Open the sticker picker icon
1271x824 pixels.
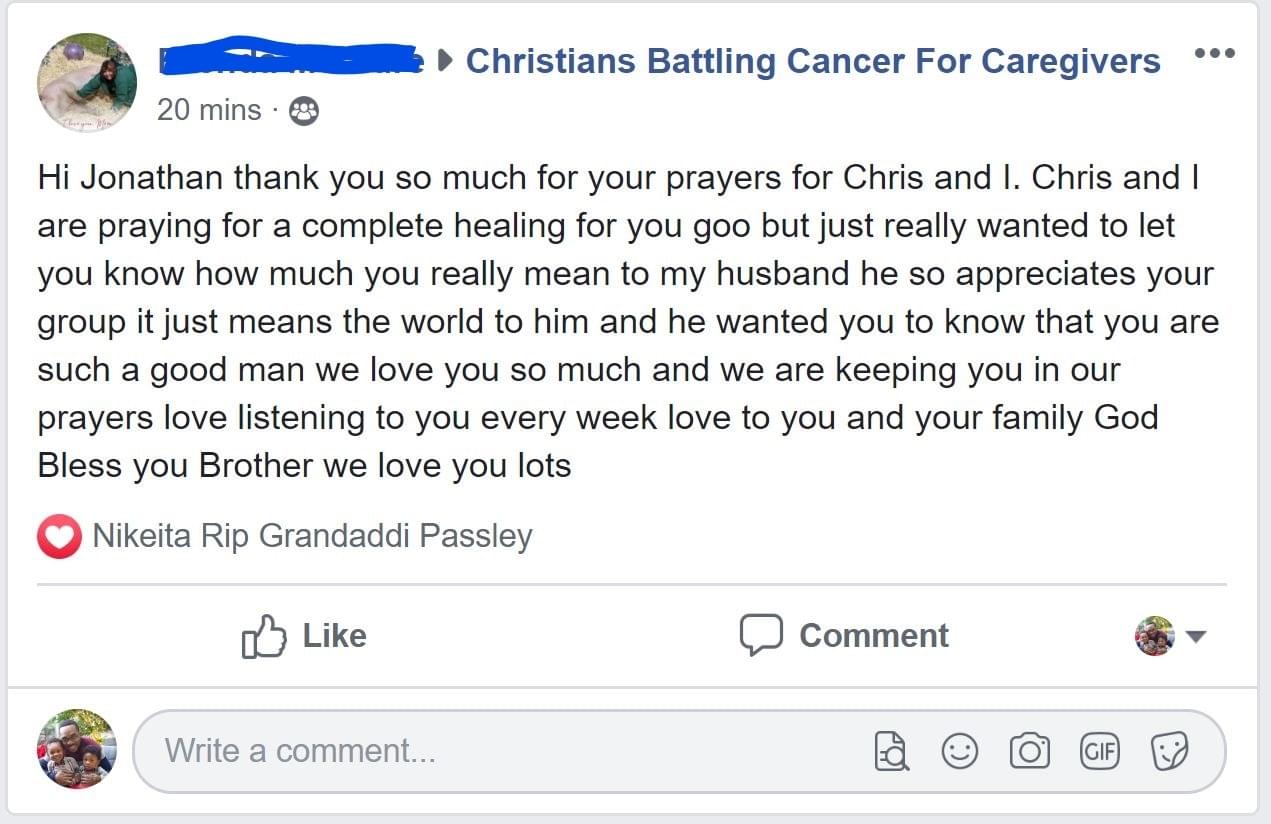[x=1168, y=751]
